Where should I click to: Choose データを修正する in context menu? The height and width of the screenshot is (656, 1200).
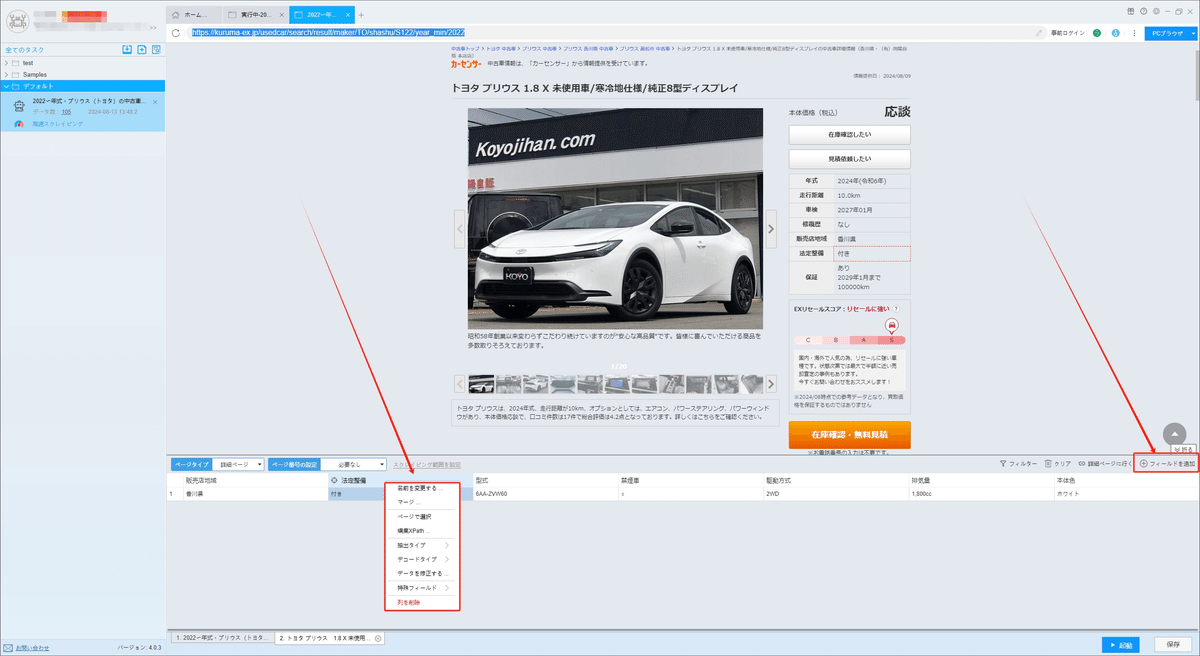pos(421,574)
